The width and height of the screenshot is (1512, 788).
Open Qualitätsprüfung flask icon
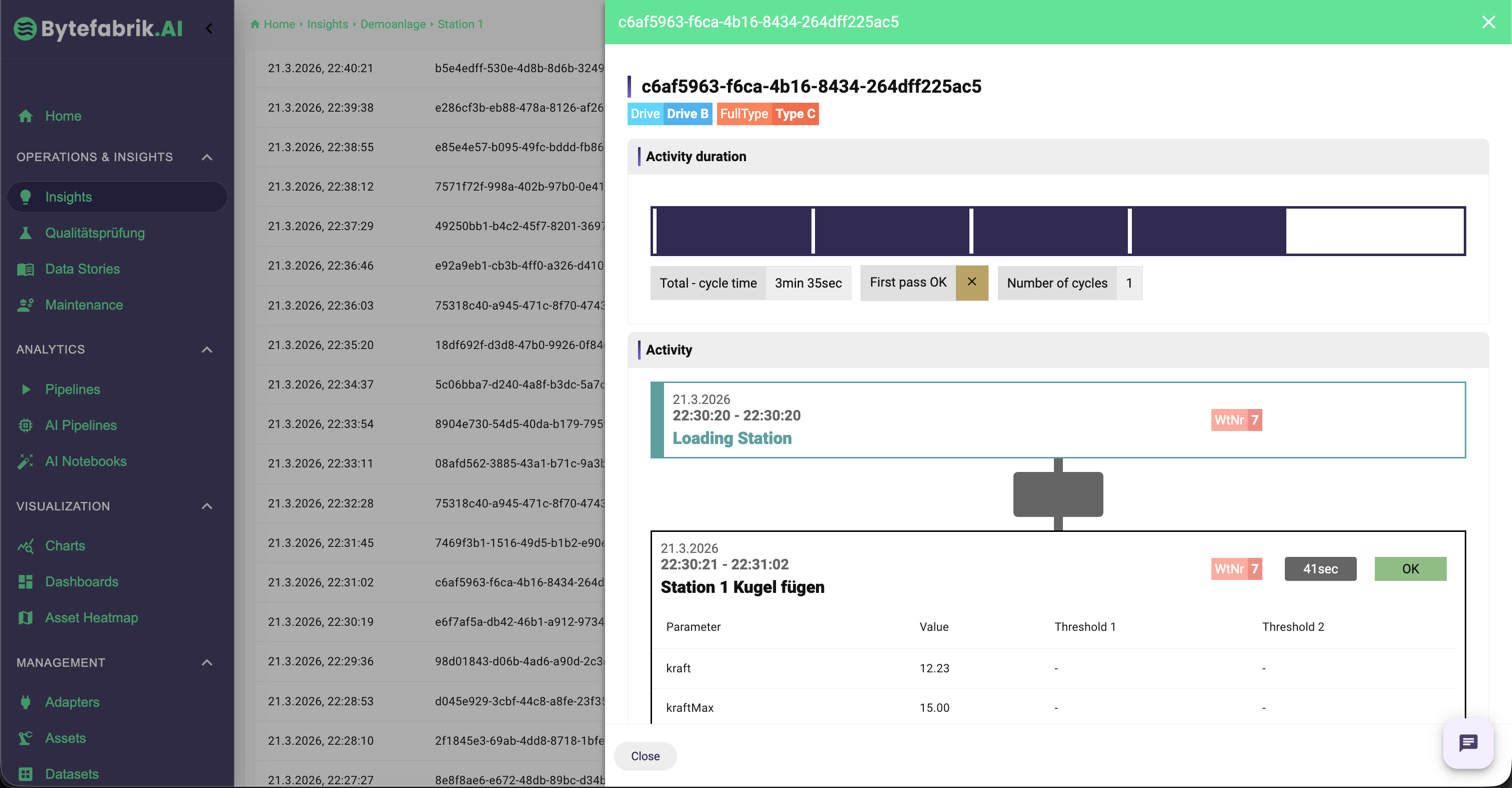[x=26, y=233]
